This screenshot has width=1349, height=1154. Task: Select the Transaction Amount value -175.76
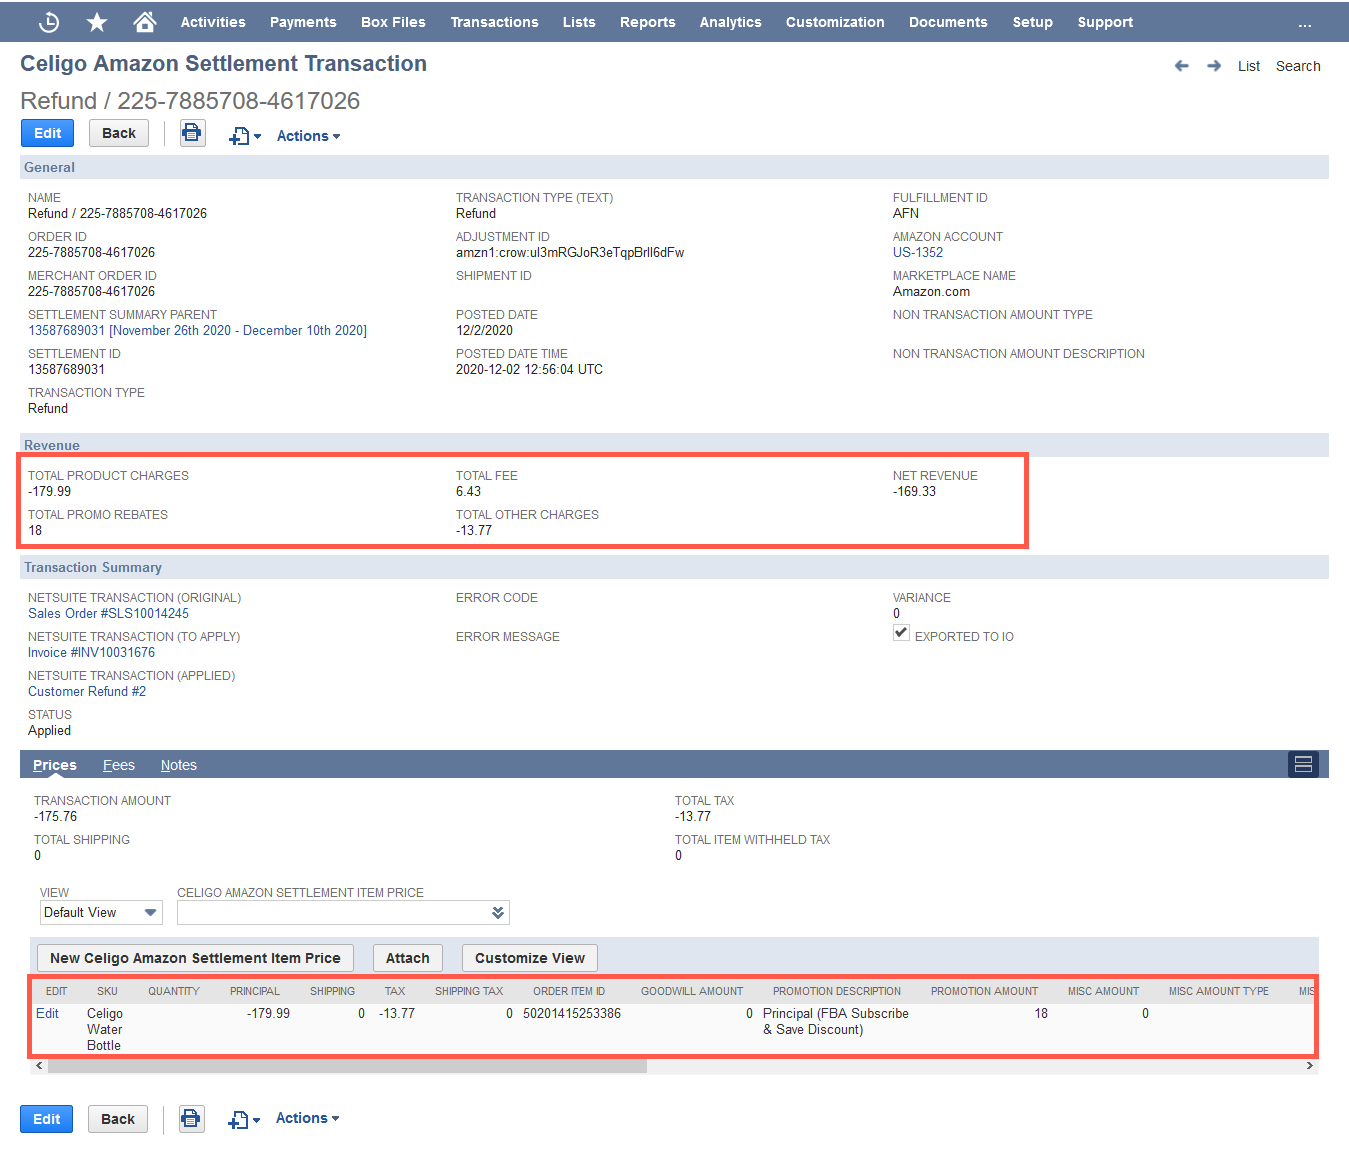[55, 816]
